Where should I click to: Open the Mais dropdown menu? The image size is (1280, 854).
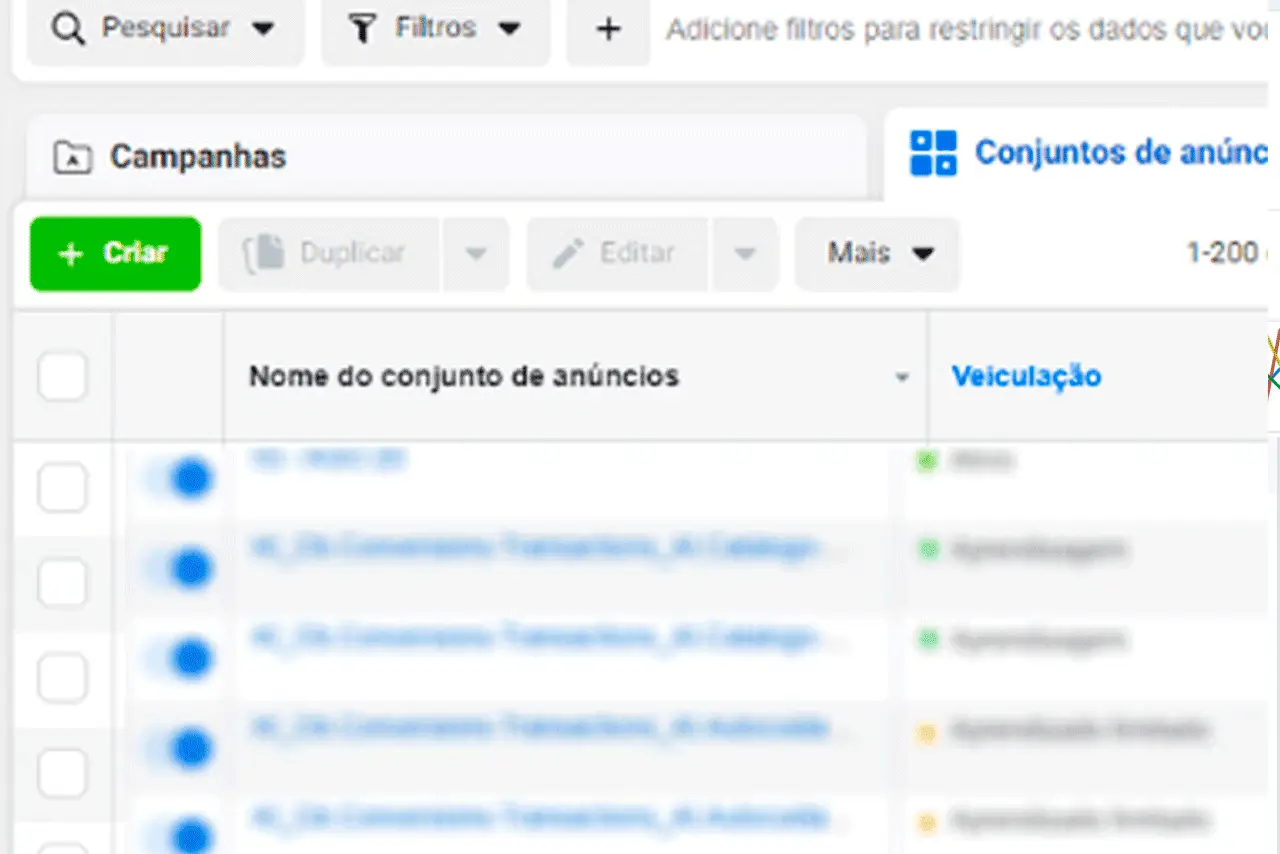[x=877, y=254]
